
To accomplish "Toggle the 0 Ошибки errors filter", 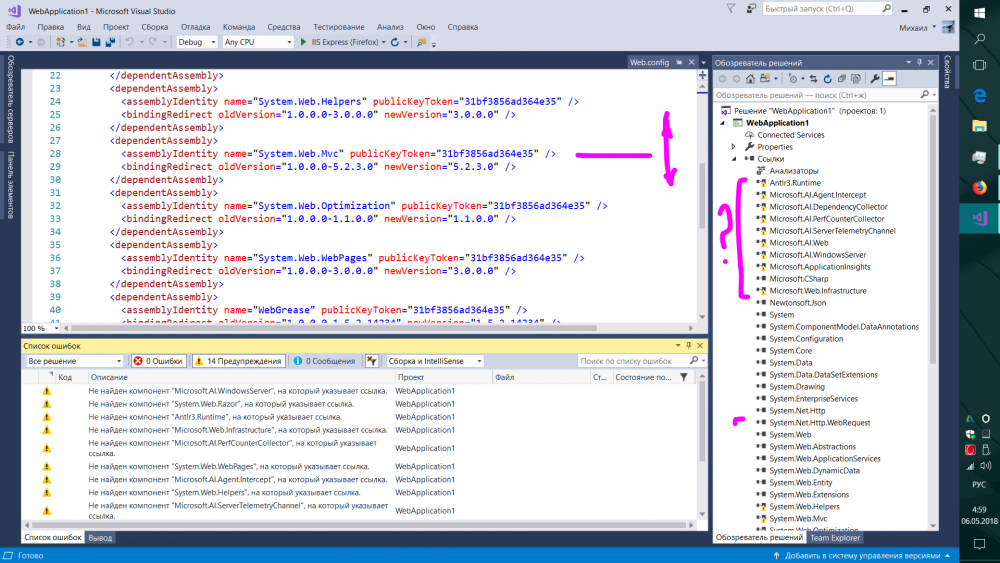I will (158, 361).
